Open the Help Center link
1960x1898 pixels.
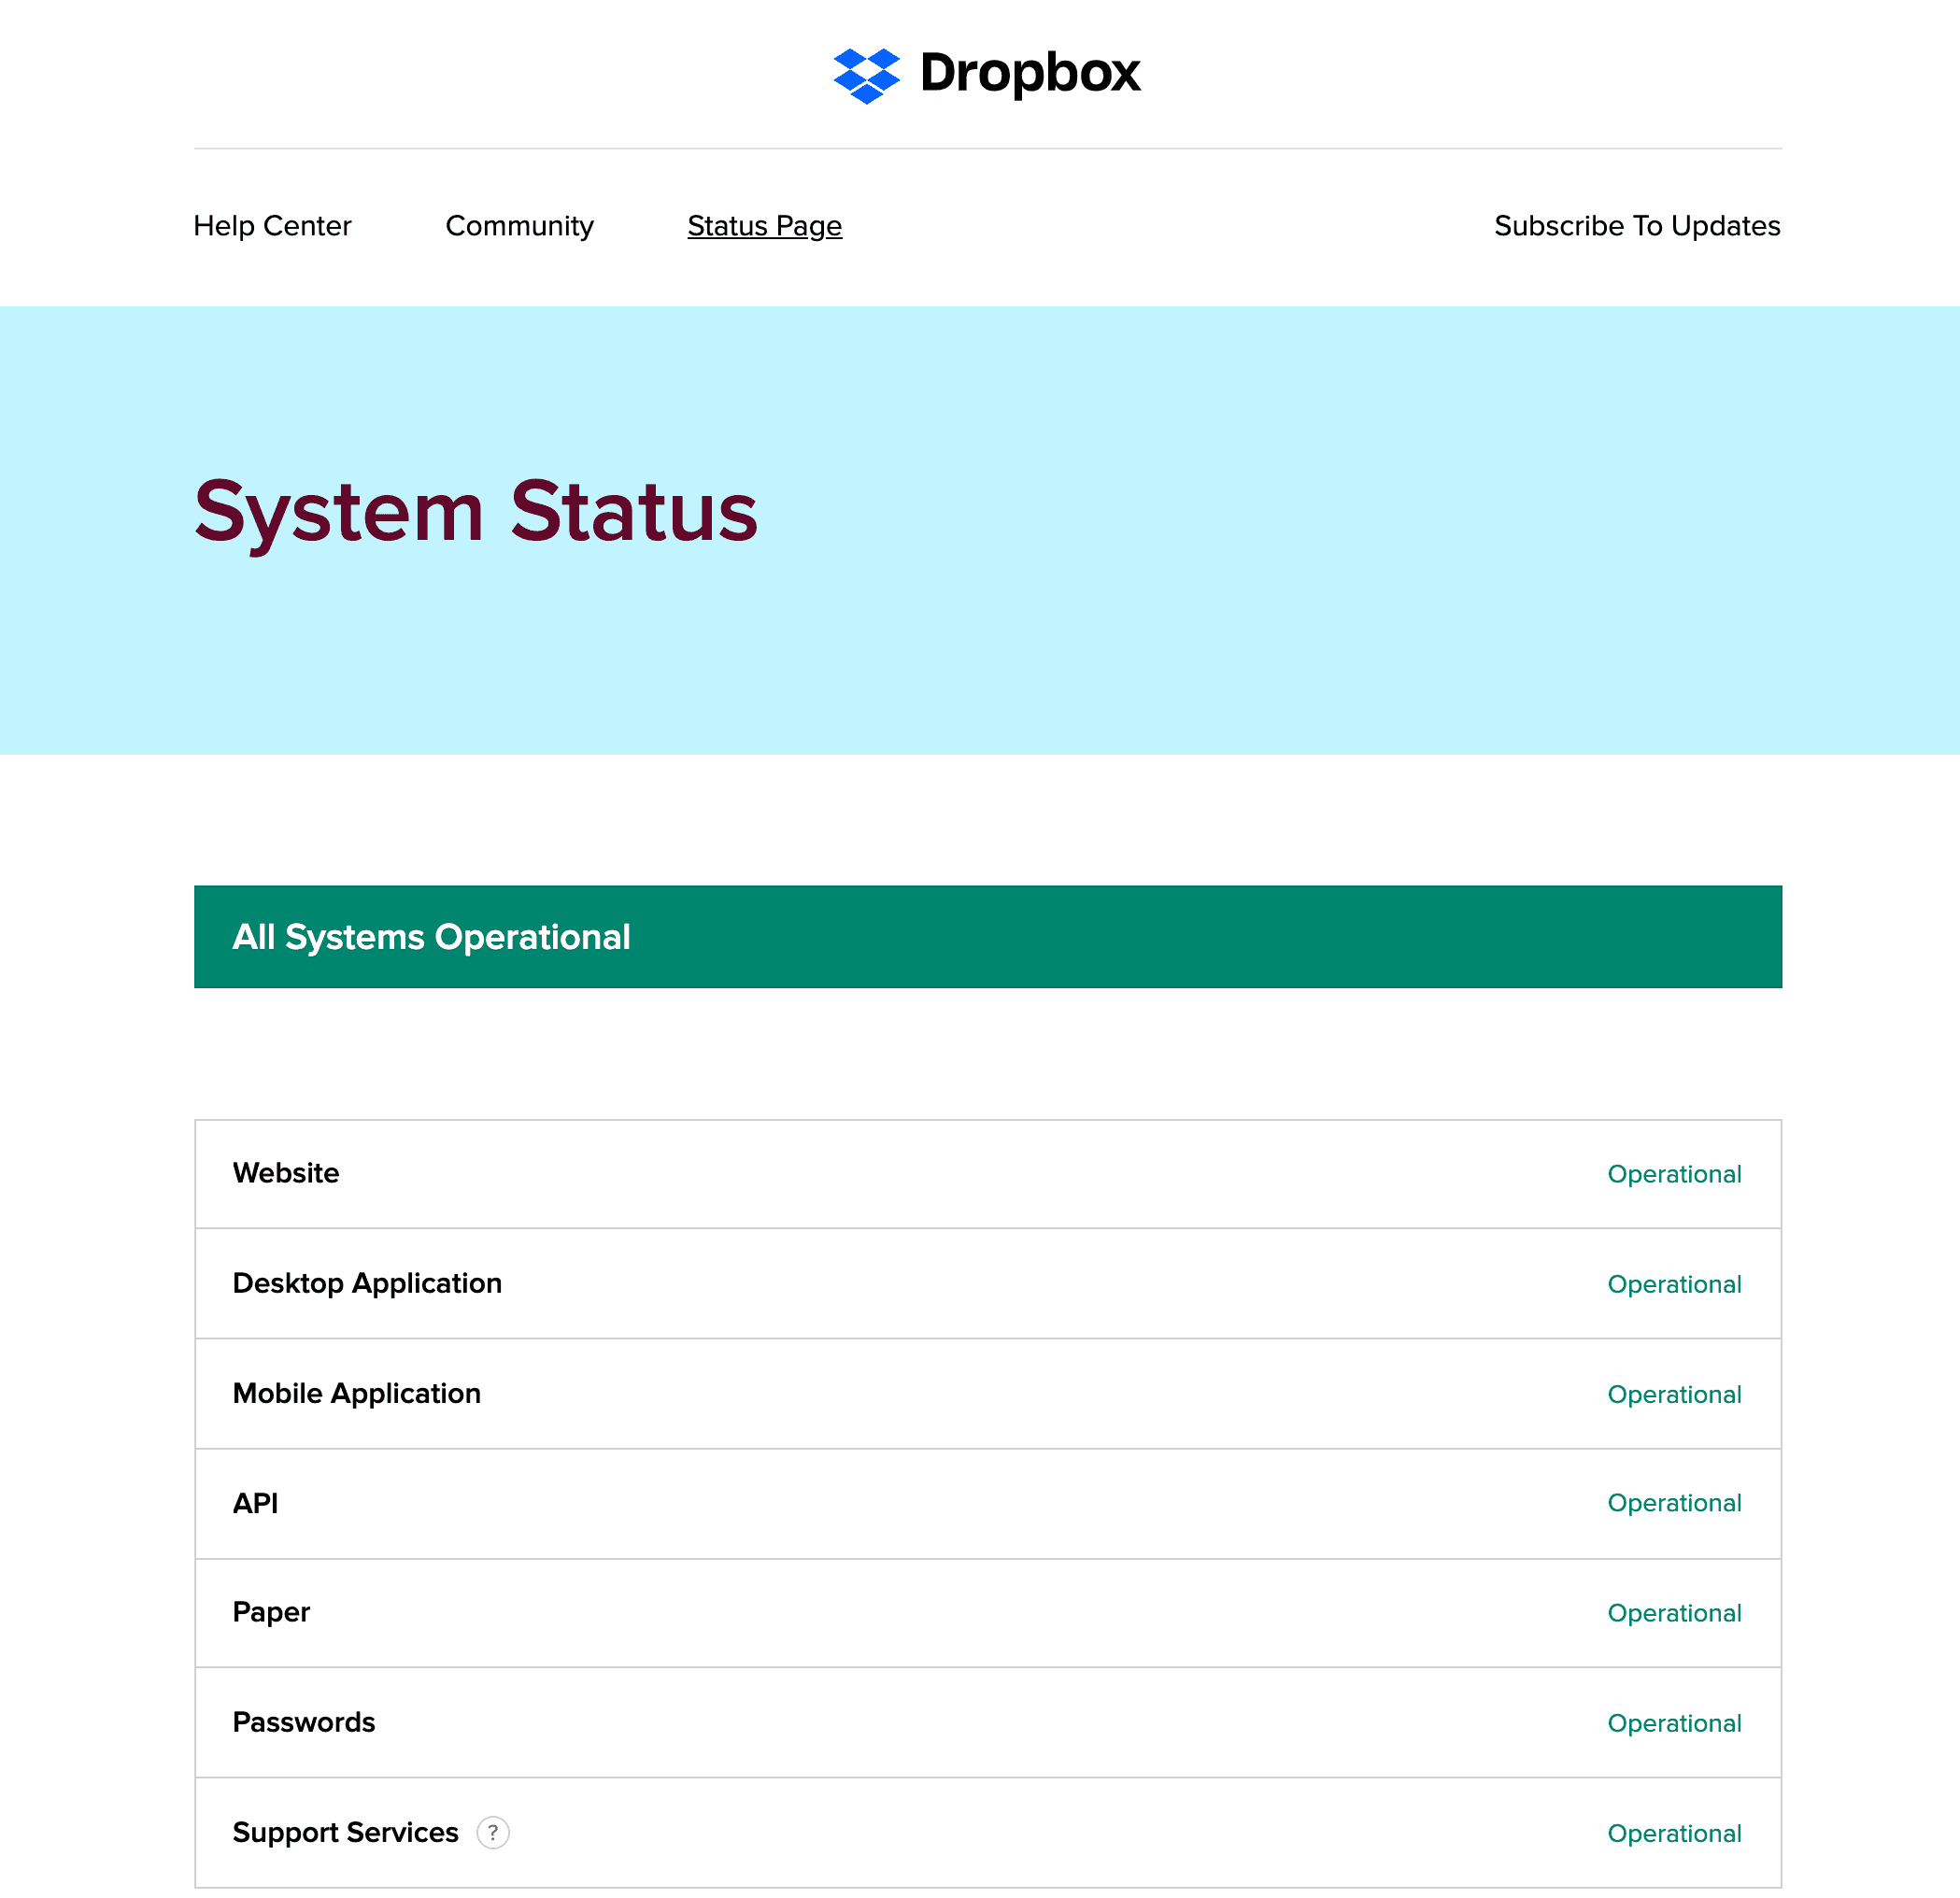pos(272,226)
